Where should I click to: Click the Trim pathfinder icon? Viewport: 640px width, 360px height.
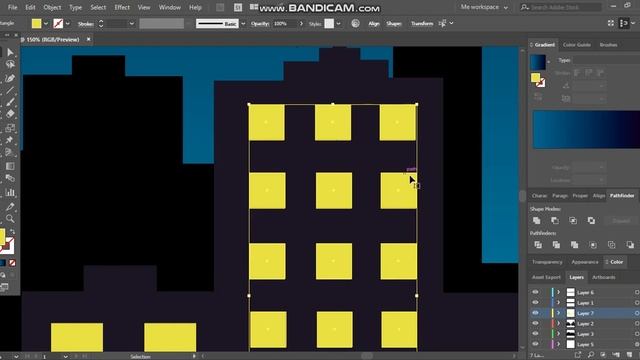(x=556, y=245)
